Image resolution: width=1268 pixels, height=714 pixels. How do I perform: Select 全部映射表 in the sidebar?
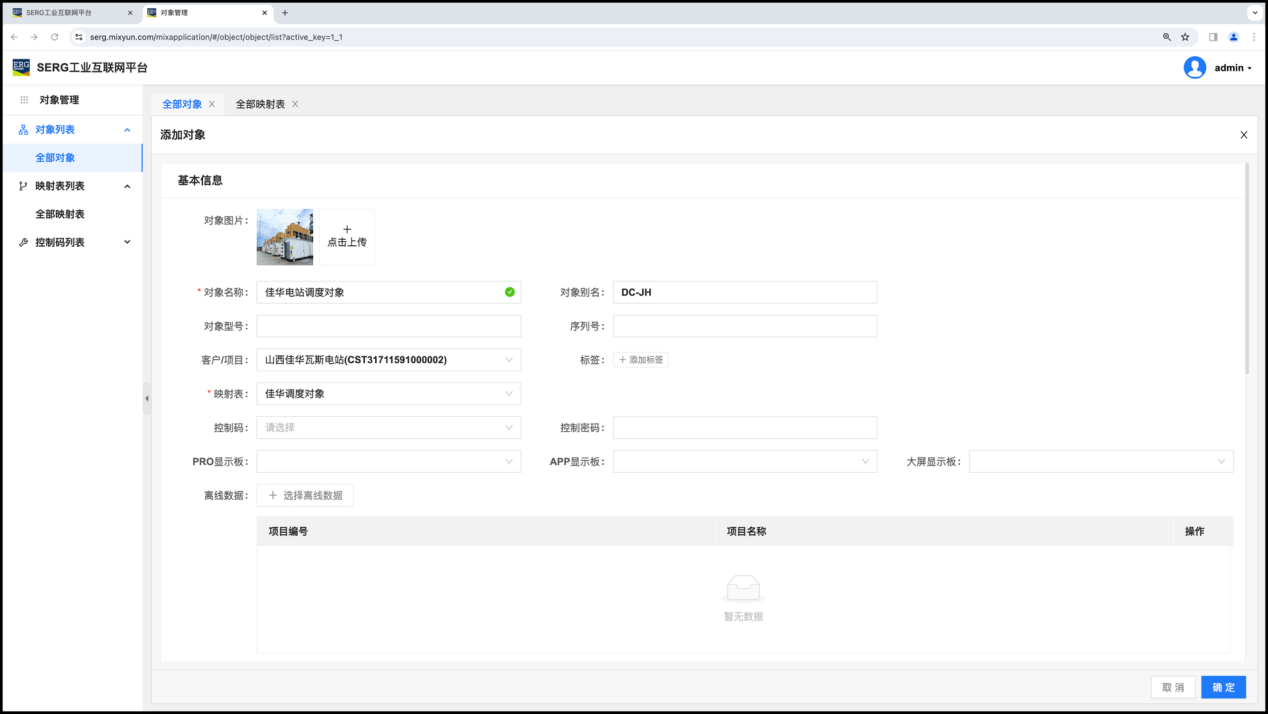(60, 214)
